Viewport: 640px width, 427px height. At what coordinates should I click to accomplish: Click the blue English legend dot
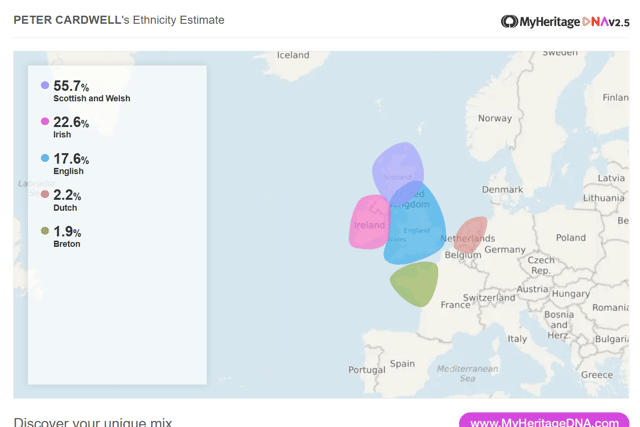pos(45,158)
